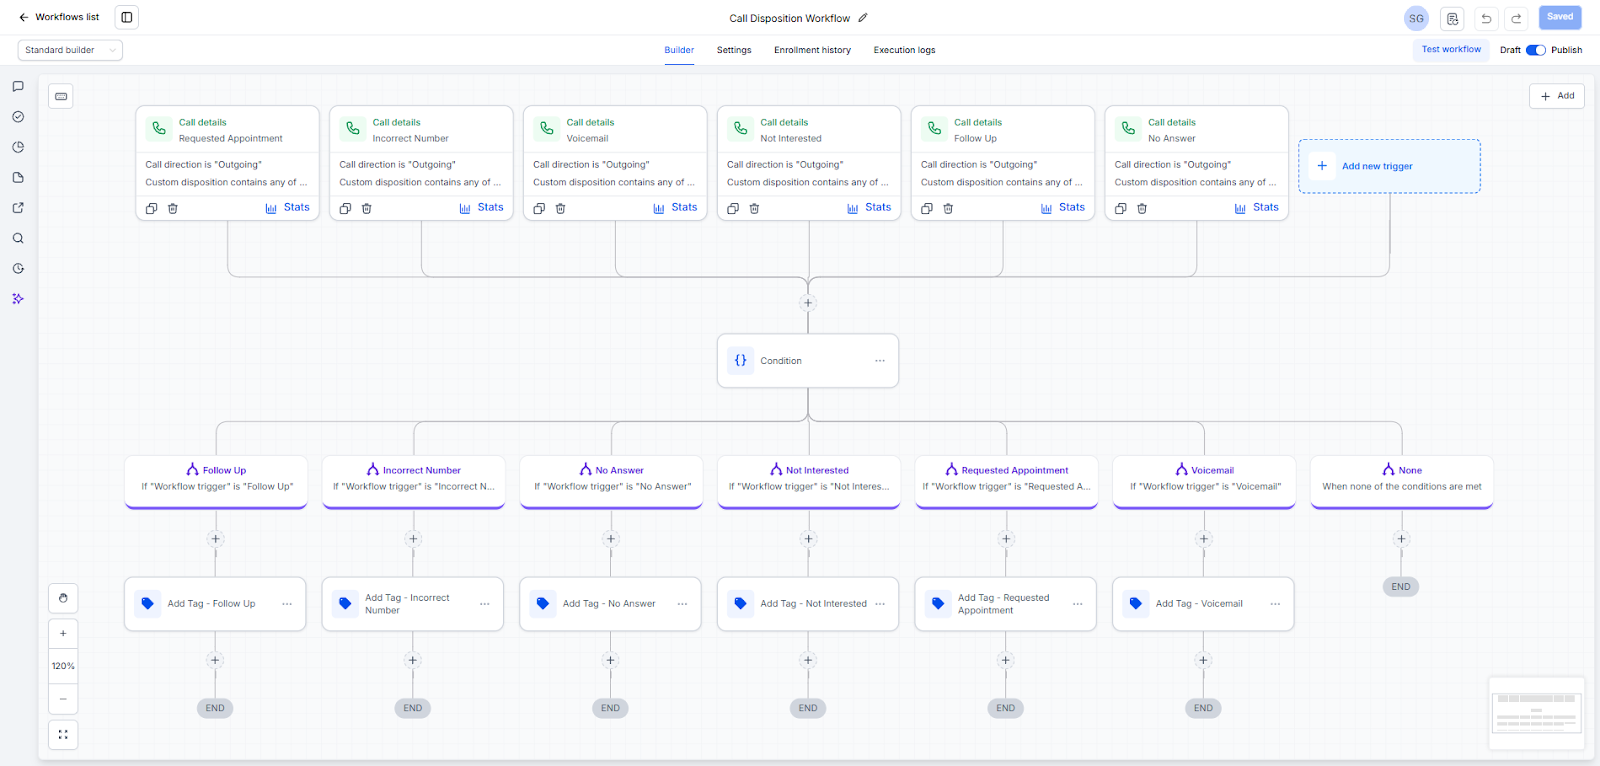The height and width of the screenshot is (766, 1600).
Task: Add a step above the Condition node
Action: (808, 303)
